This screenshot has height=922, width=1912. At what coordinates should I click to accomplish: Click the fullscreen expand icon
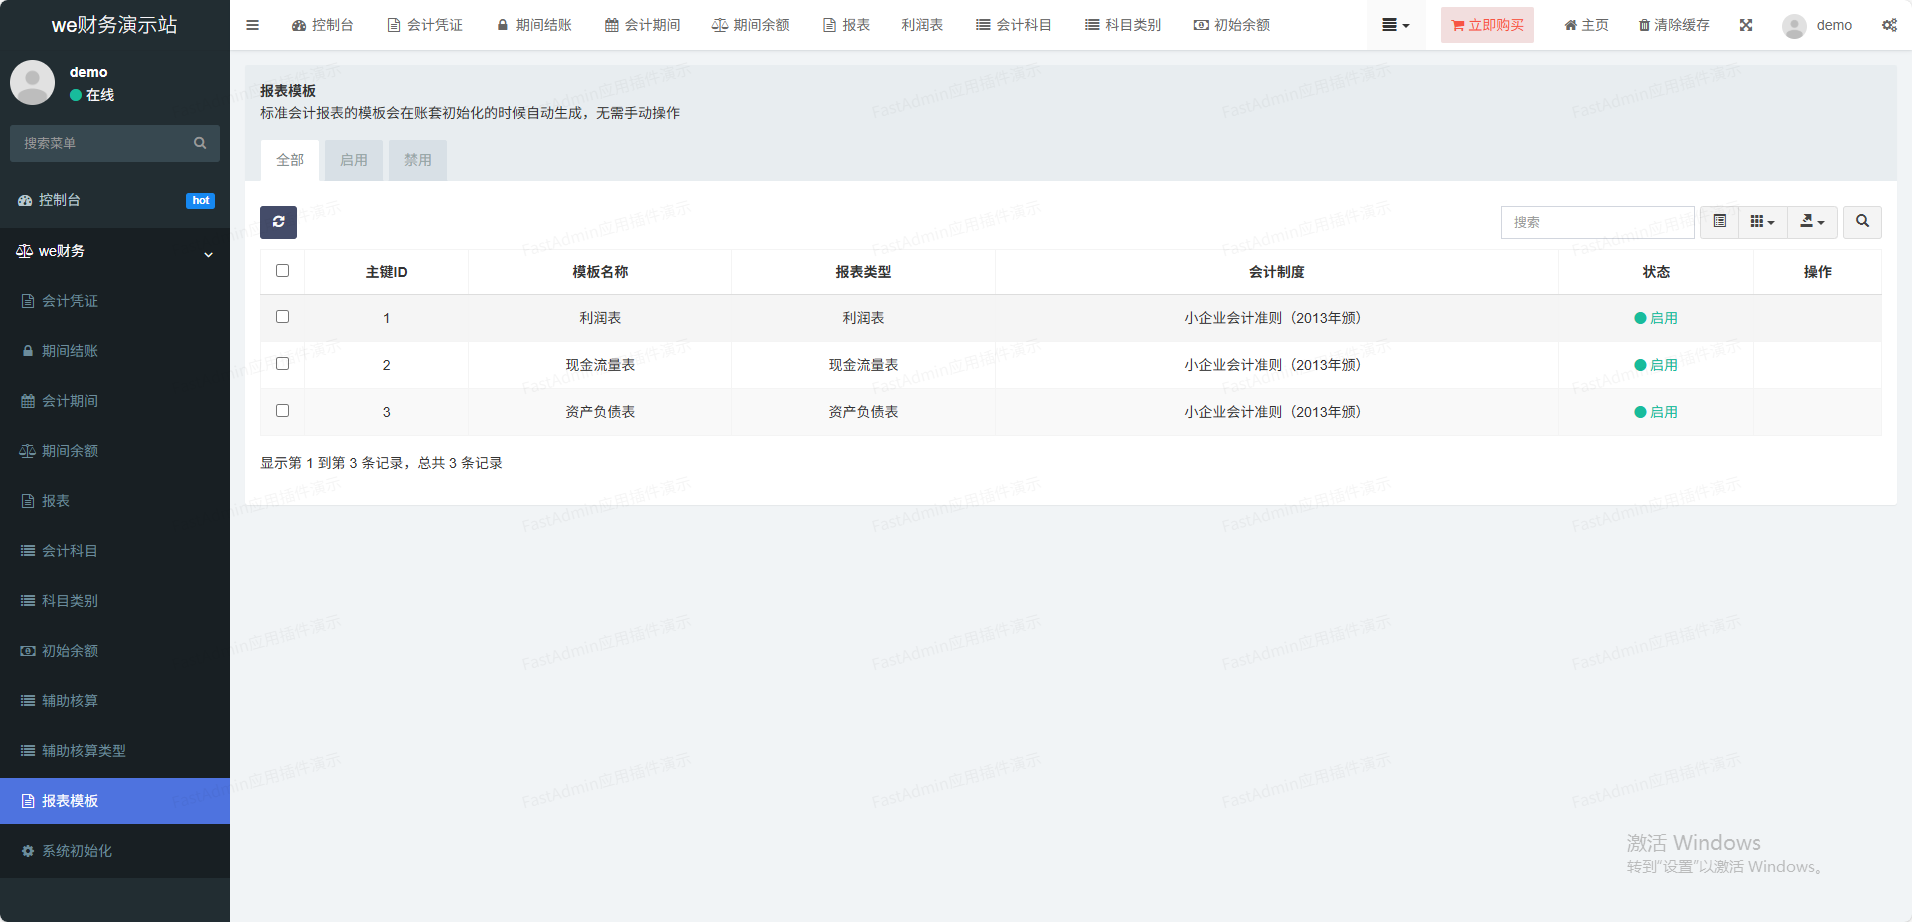point(1745,25)
